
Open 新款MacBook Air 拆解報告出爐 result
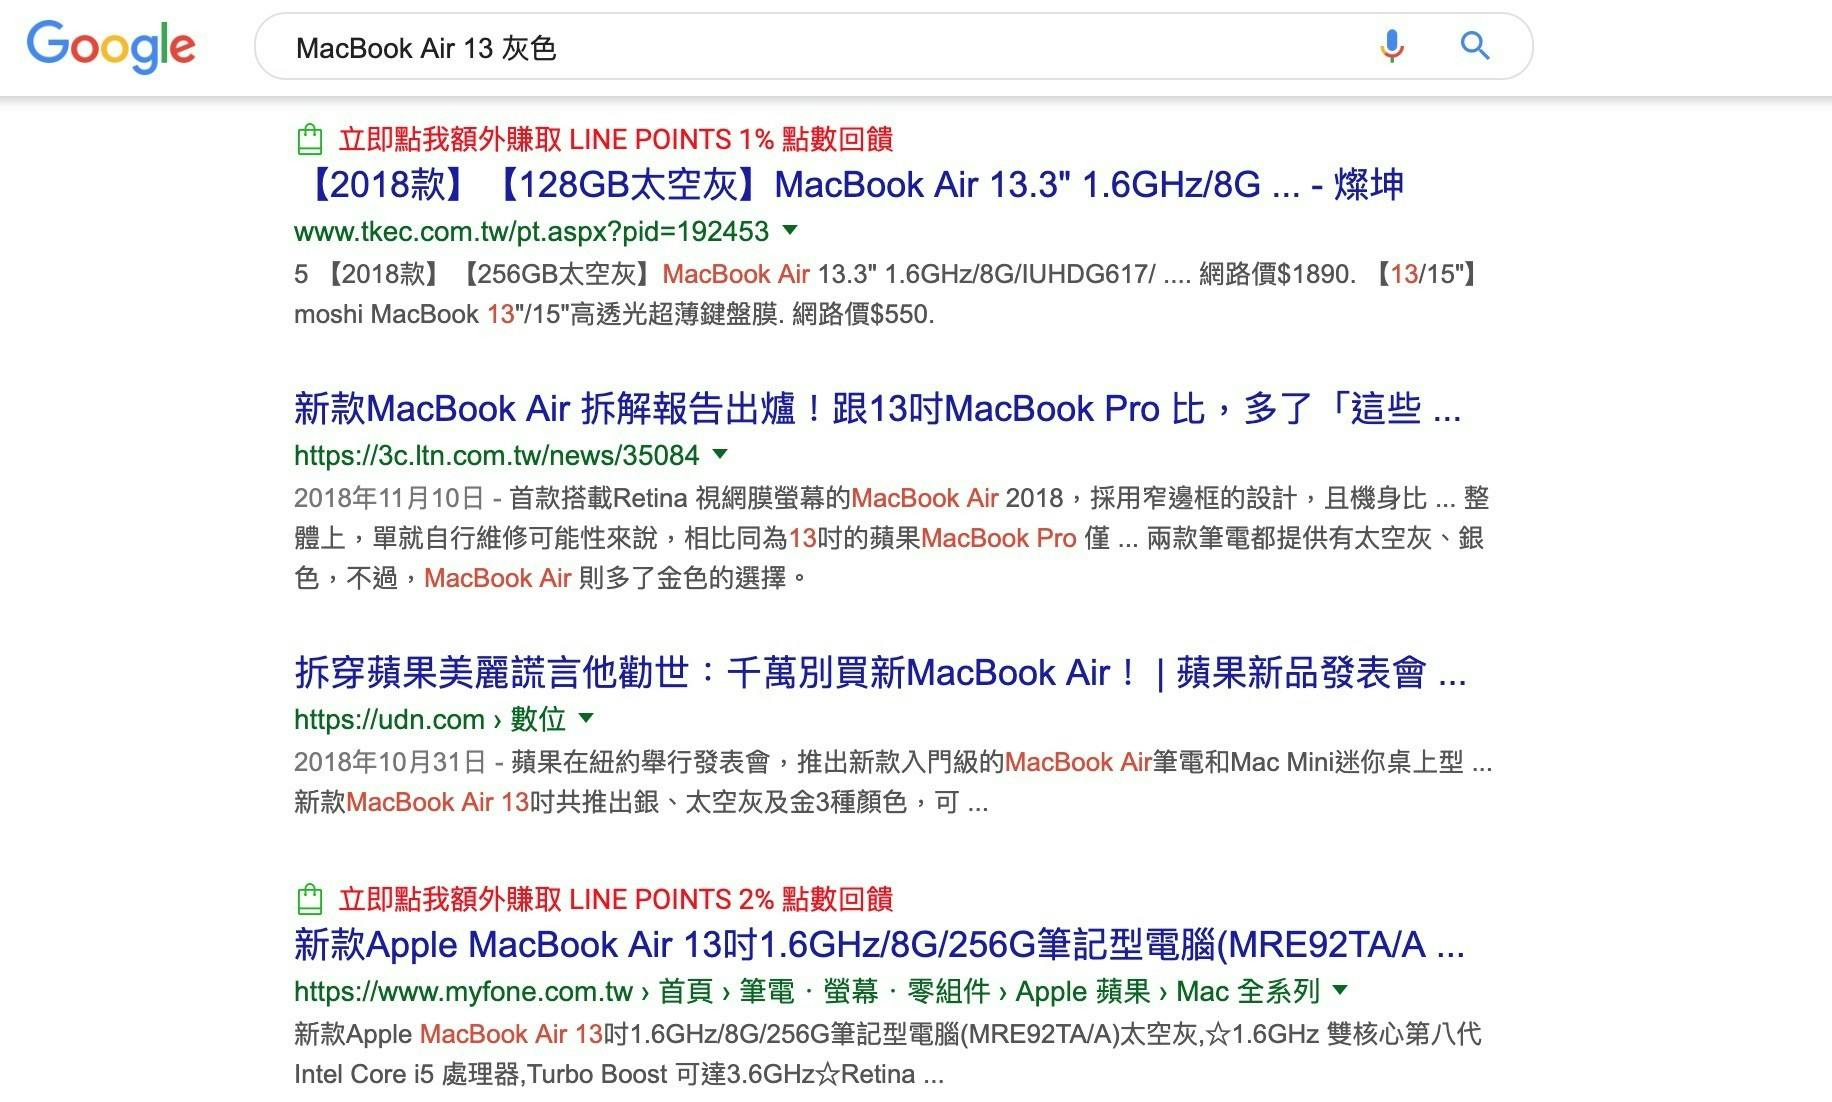pyautogui.click(x=877, y=409)
